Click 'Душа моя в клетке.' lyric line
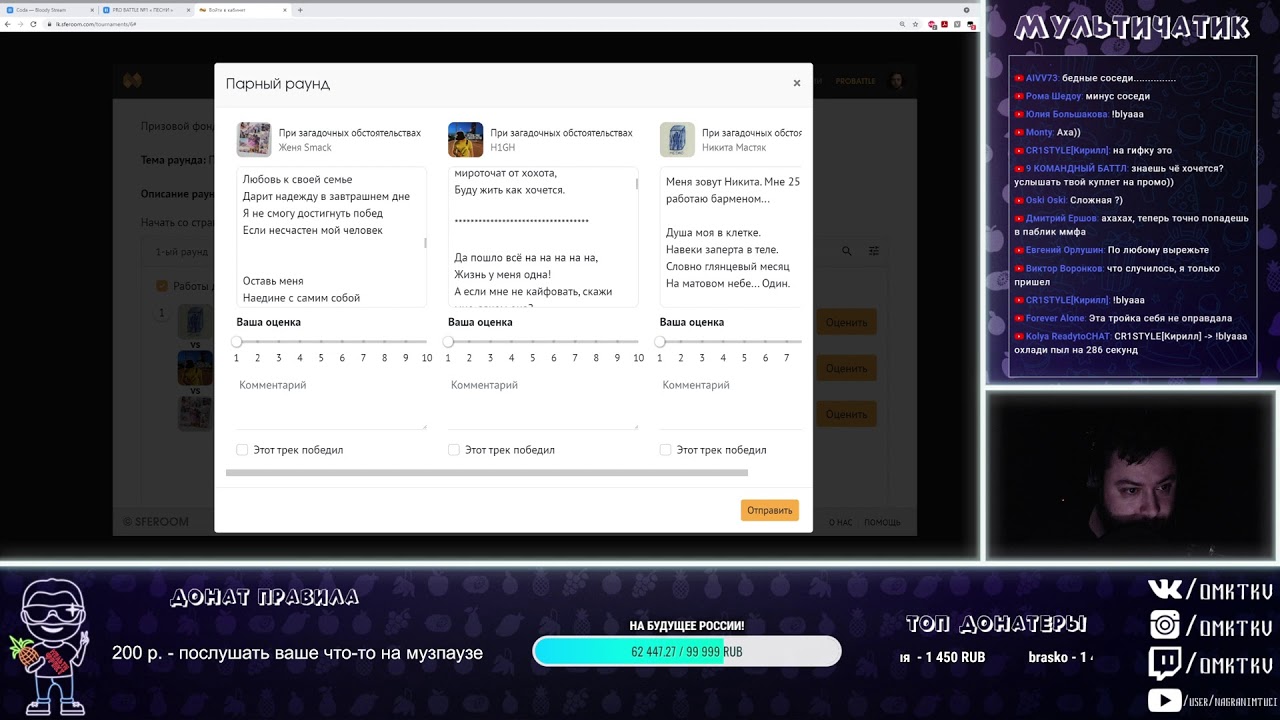Screen dimensions: 1280x720 713,232
